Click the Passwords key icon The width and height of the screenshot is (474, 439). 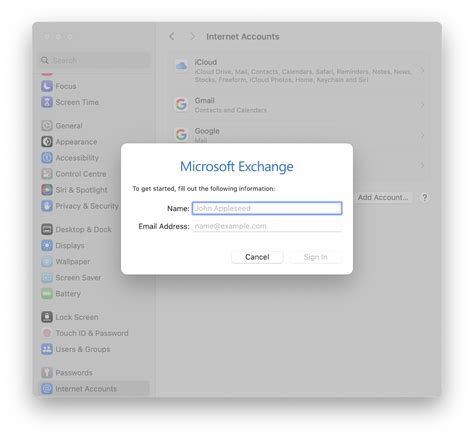[47, 373]
